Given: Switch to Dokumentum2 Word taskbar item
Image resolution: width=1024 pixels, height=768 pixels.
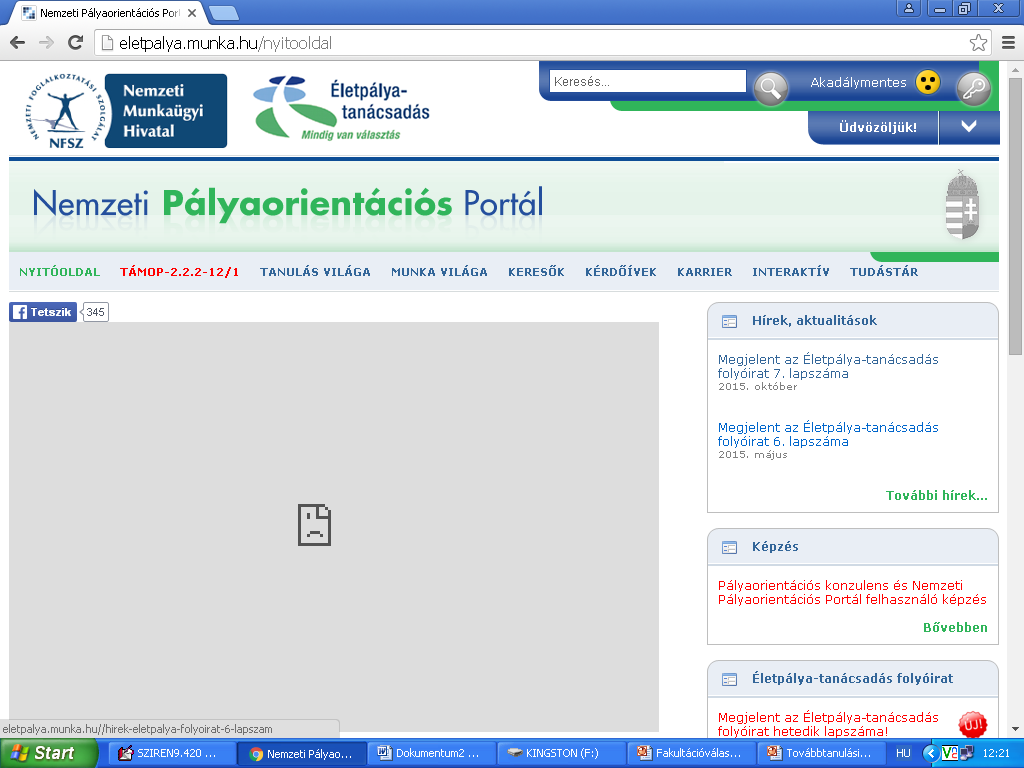Looking at the screenshot, I should click(x=430, y=753).
